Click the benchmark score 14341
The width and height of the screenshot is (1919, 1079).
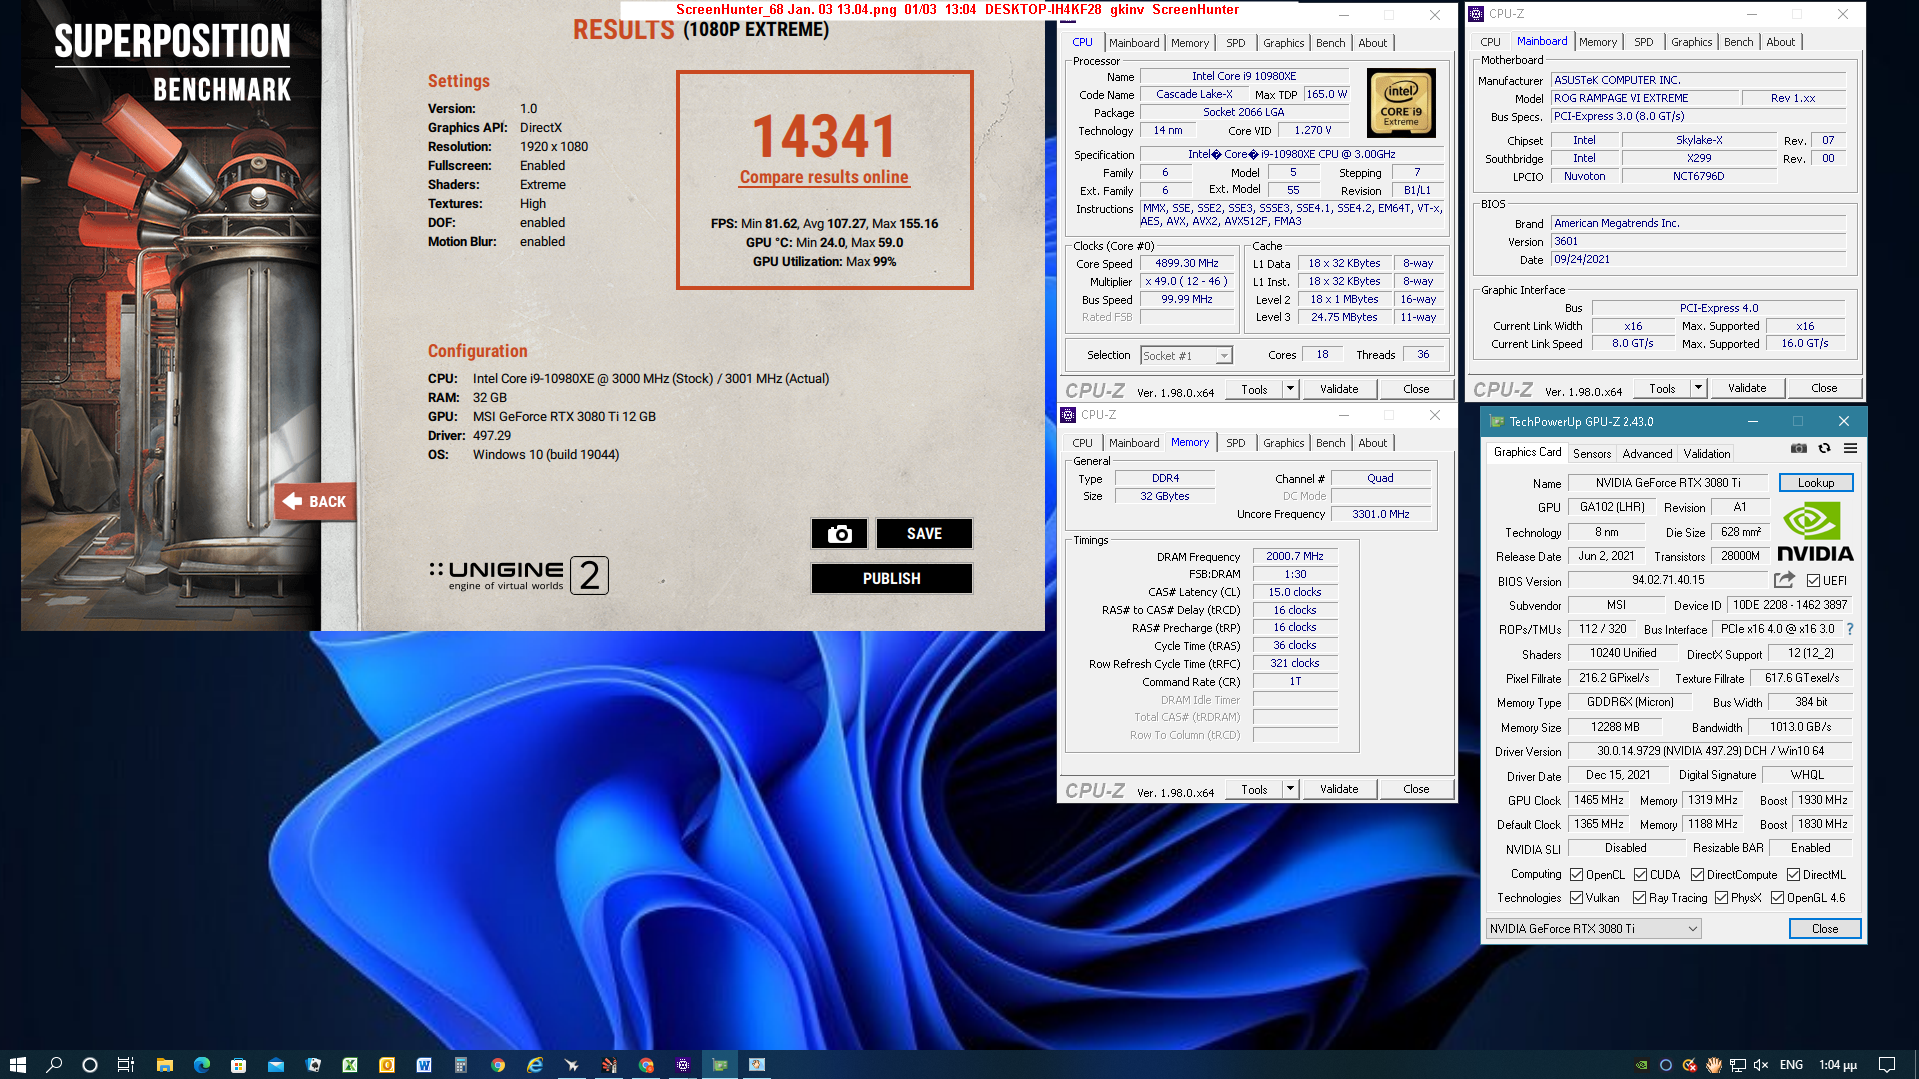[x=824, y=136]
